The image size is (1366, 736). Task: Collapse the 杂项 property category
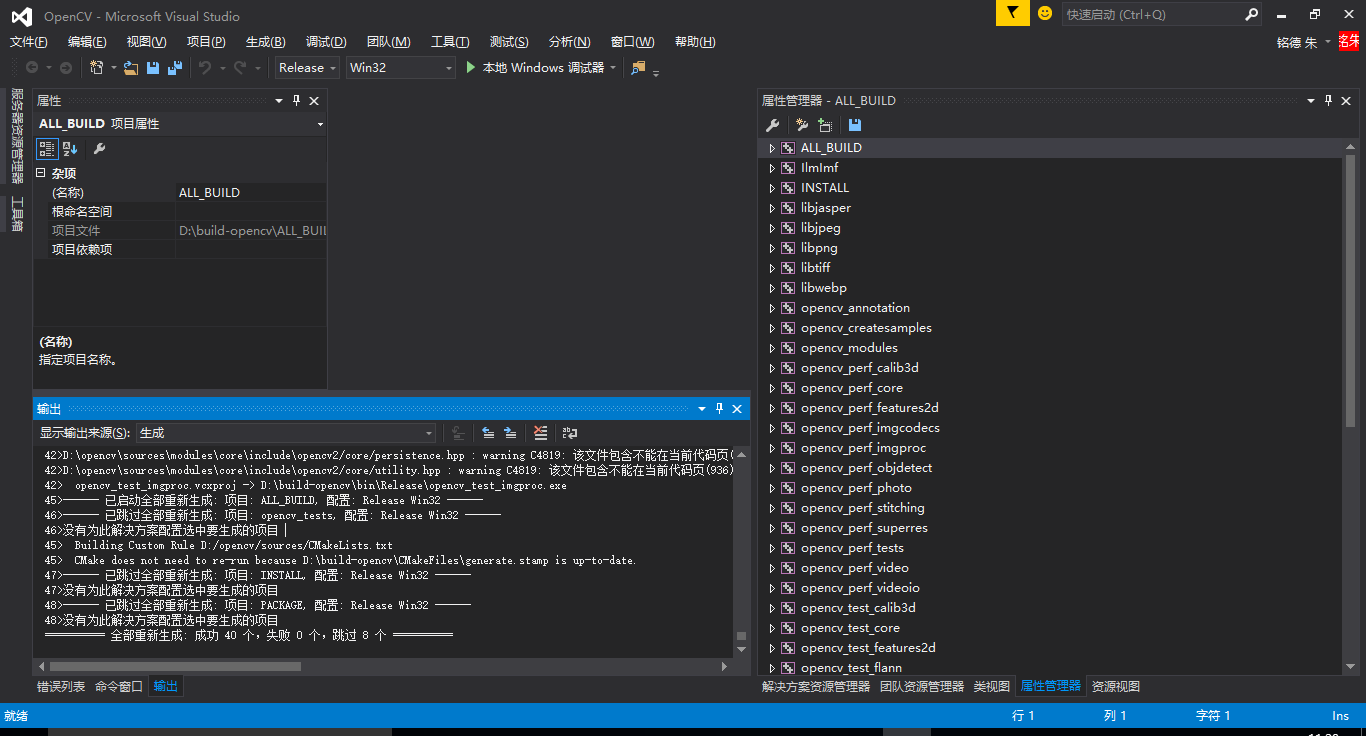point(41,173)
